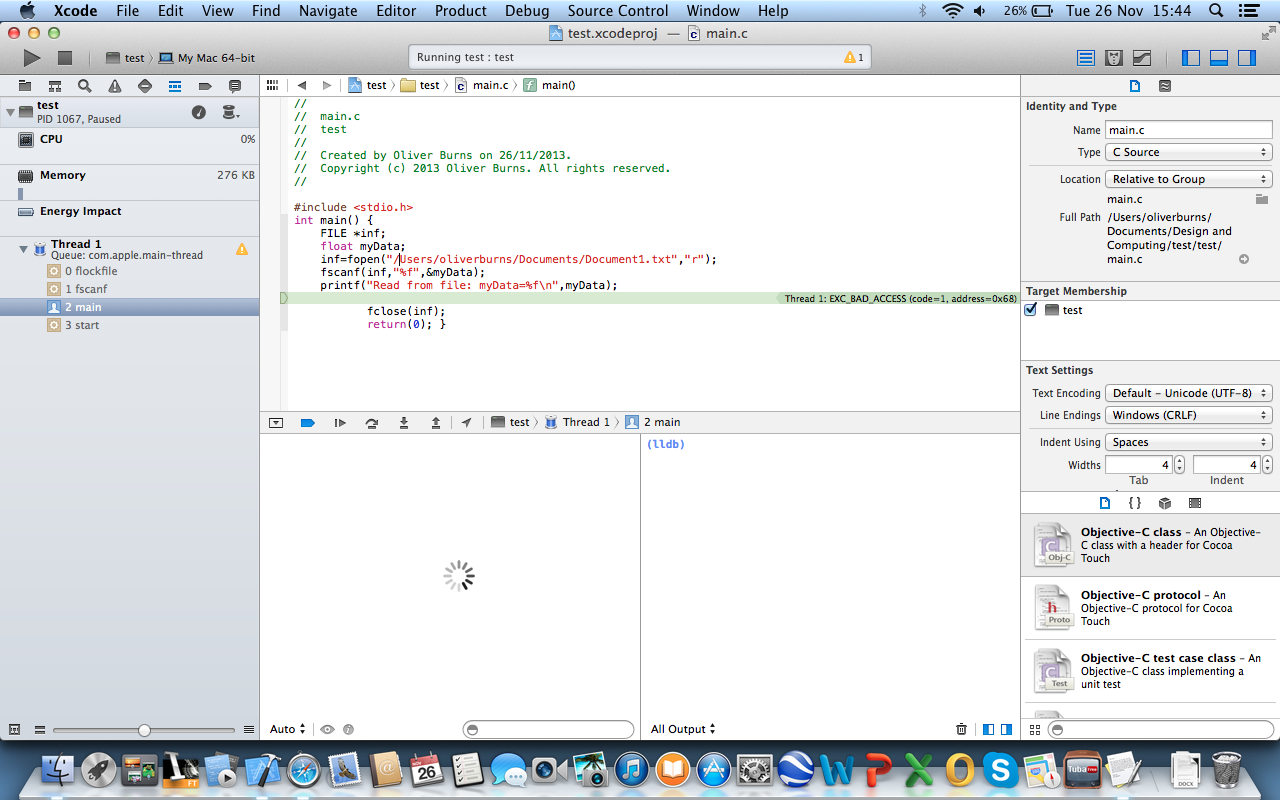The height and width of the screenshot is (800, 1280).
Task: Simulate location arrow in debug bar
Action: 466,423
